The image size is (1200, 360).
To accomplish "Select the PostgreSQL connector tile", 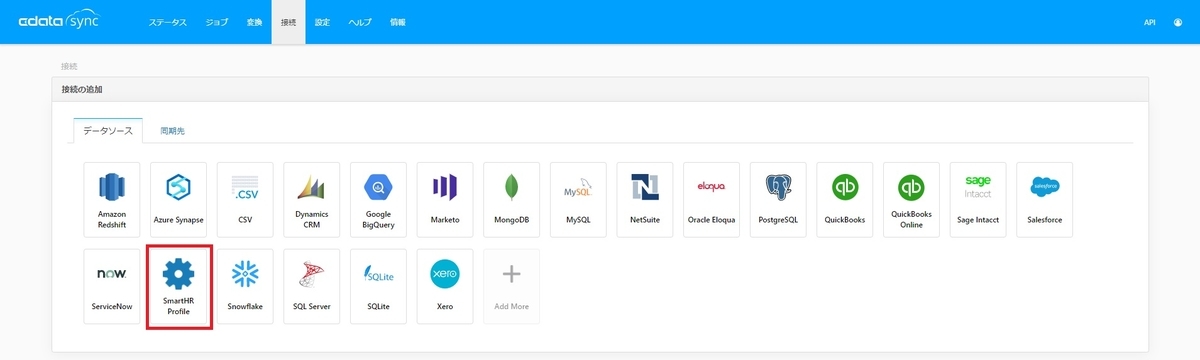I will (x=778, y=199).
